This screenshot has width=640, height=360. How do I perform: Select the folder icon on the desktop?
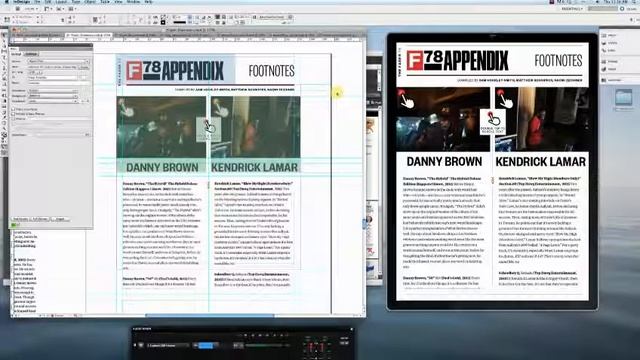point(624,98)
